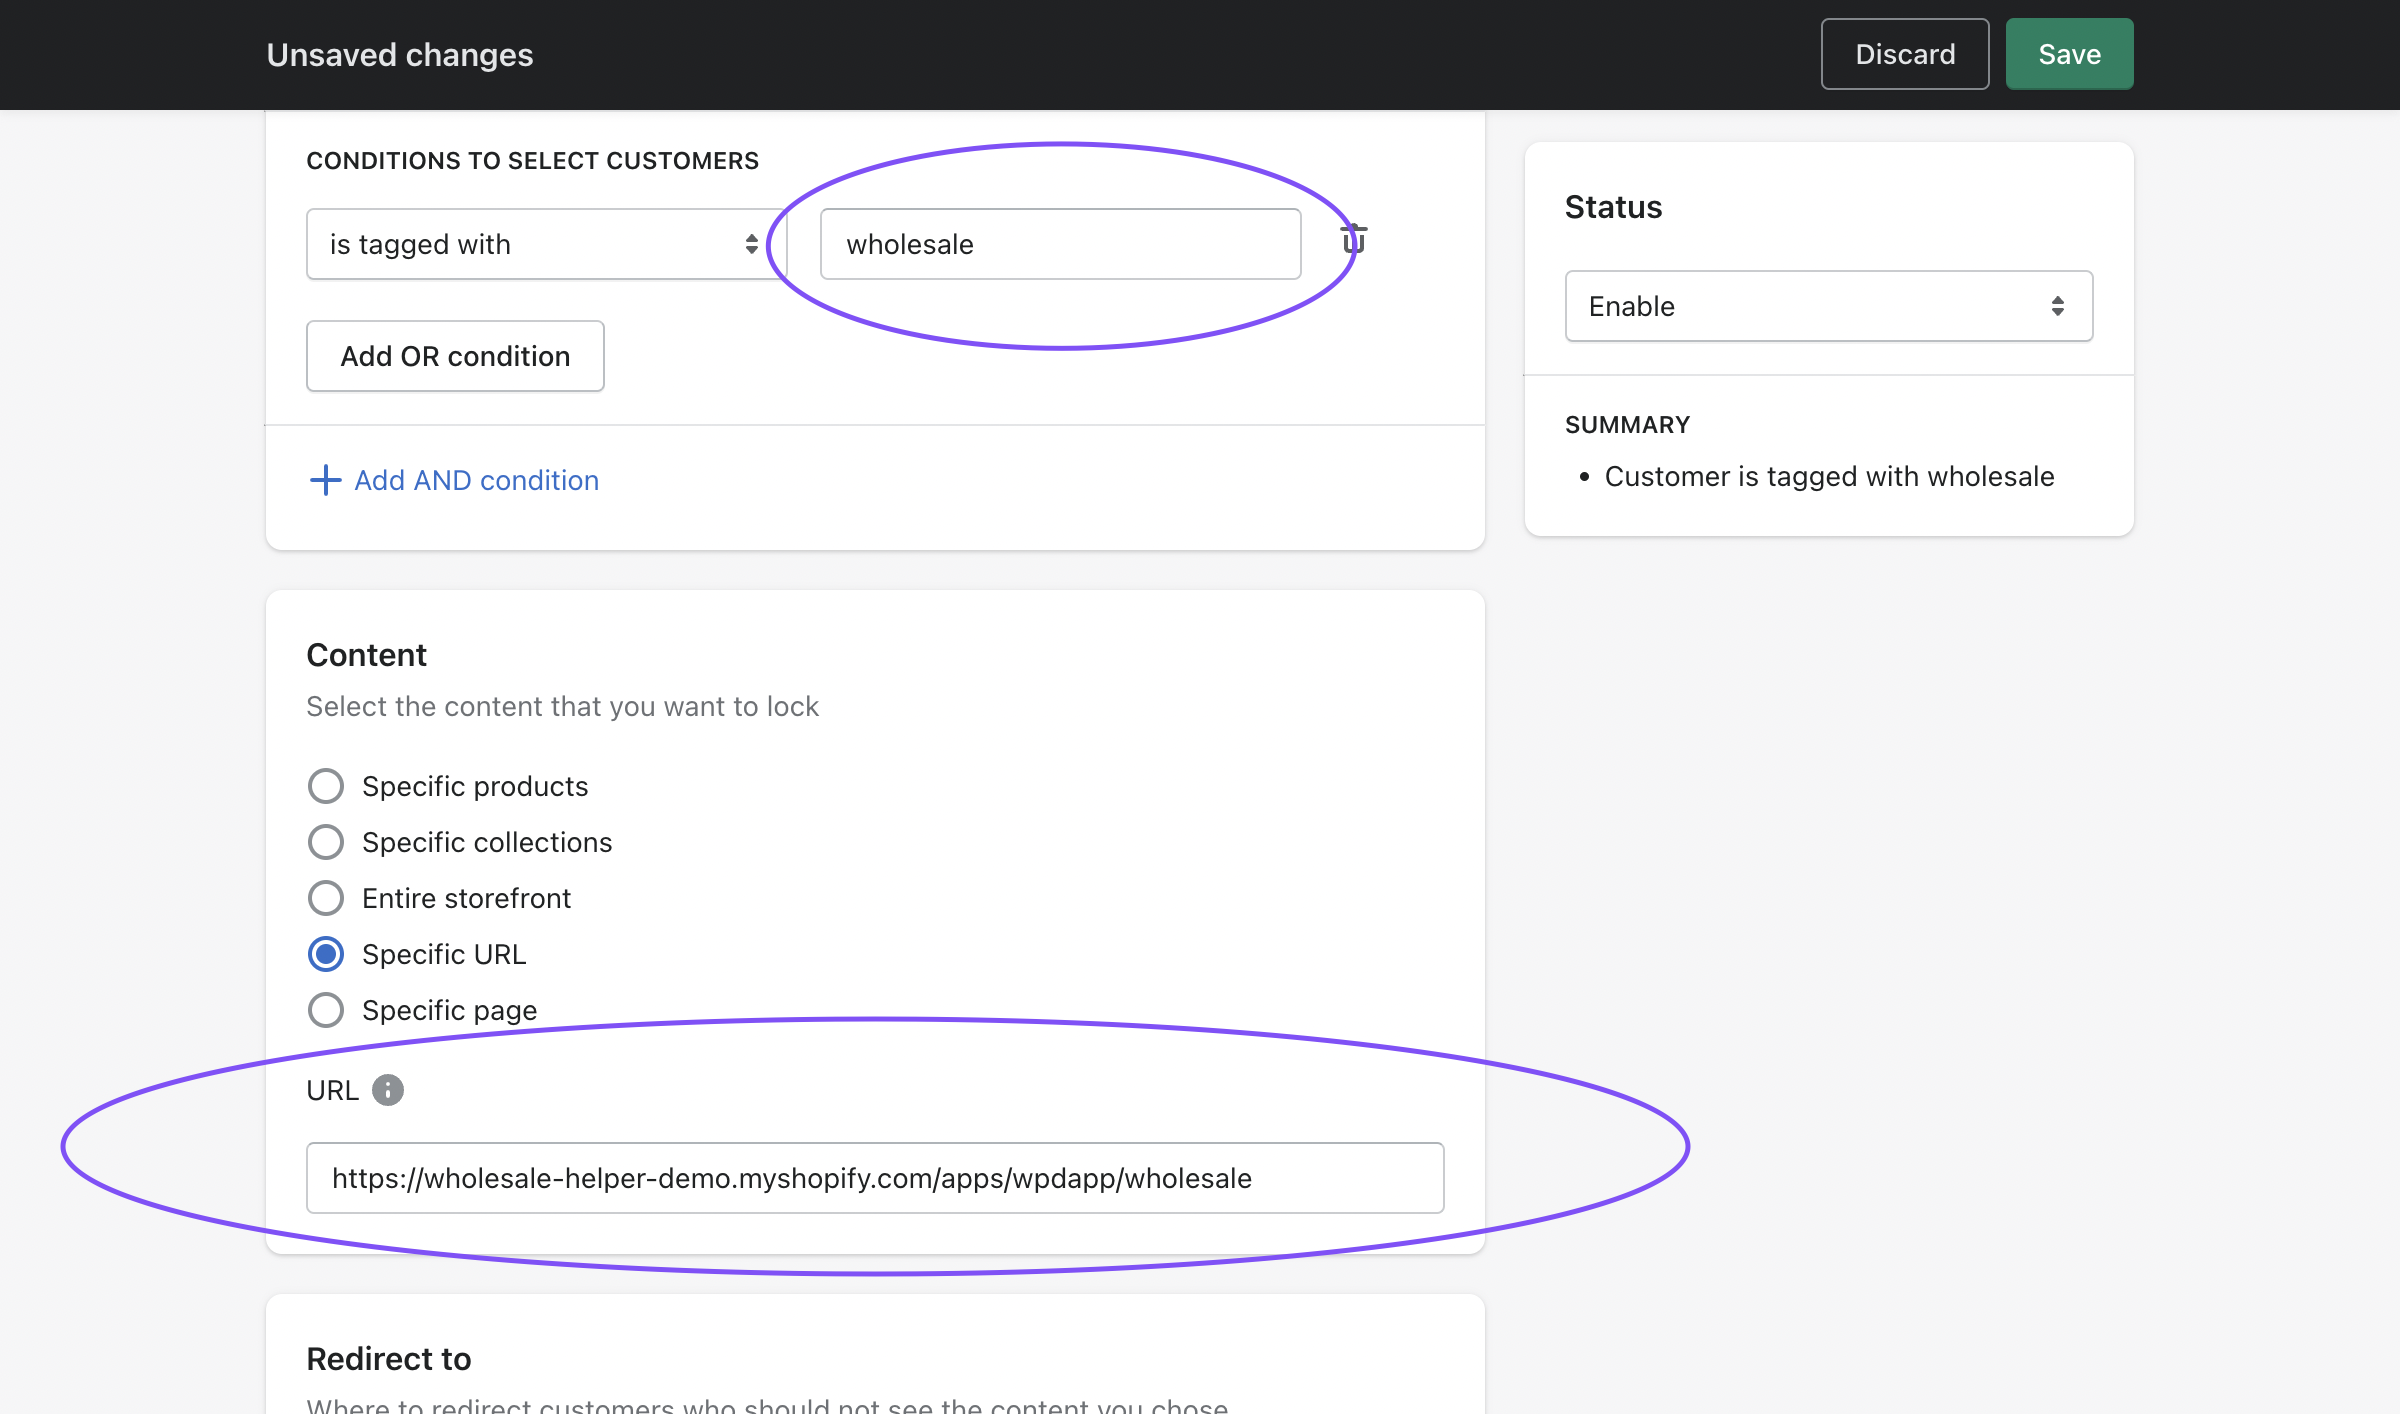Viewport: 2400px width, 1414px height.
Task: Discard the unsaved changes
Action: click(1905, 54)
